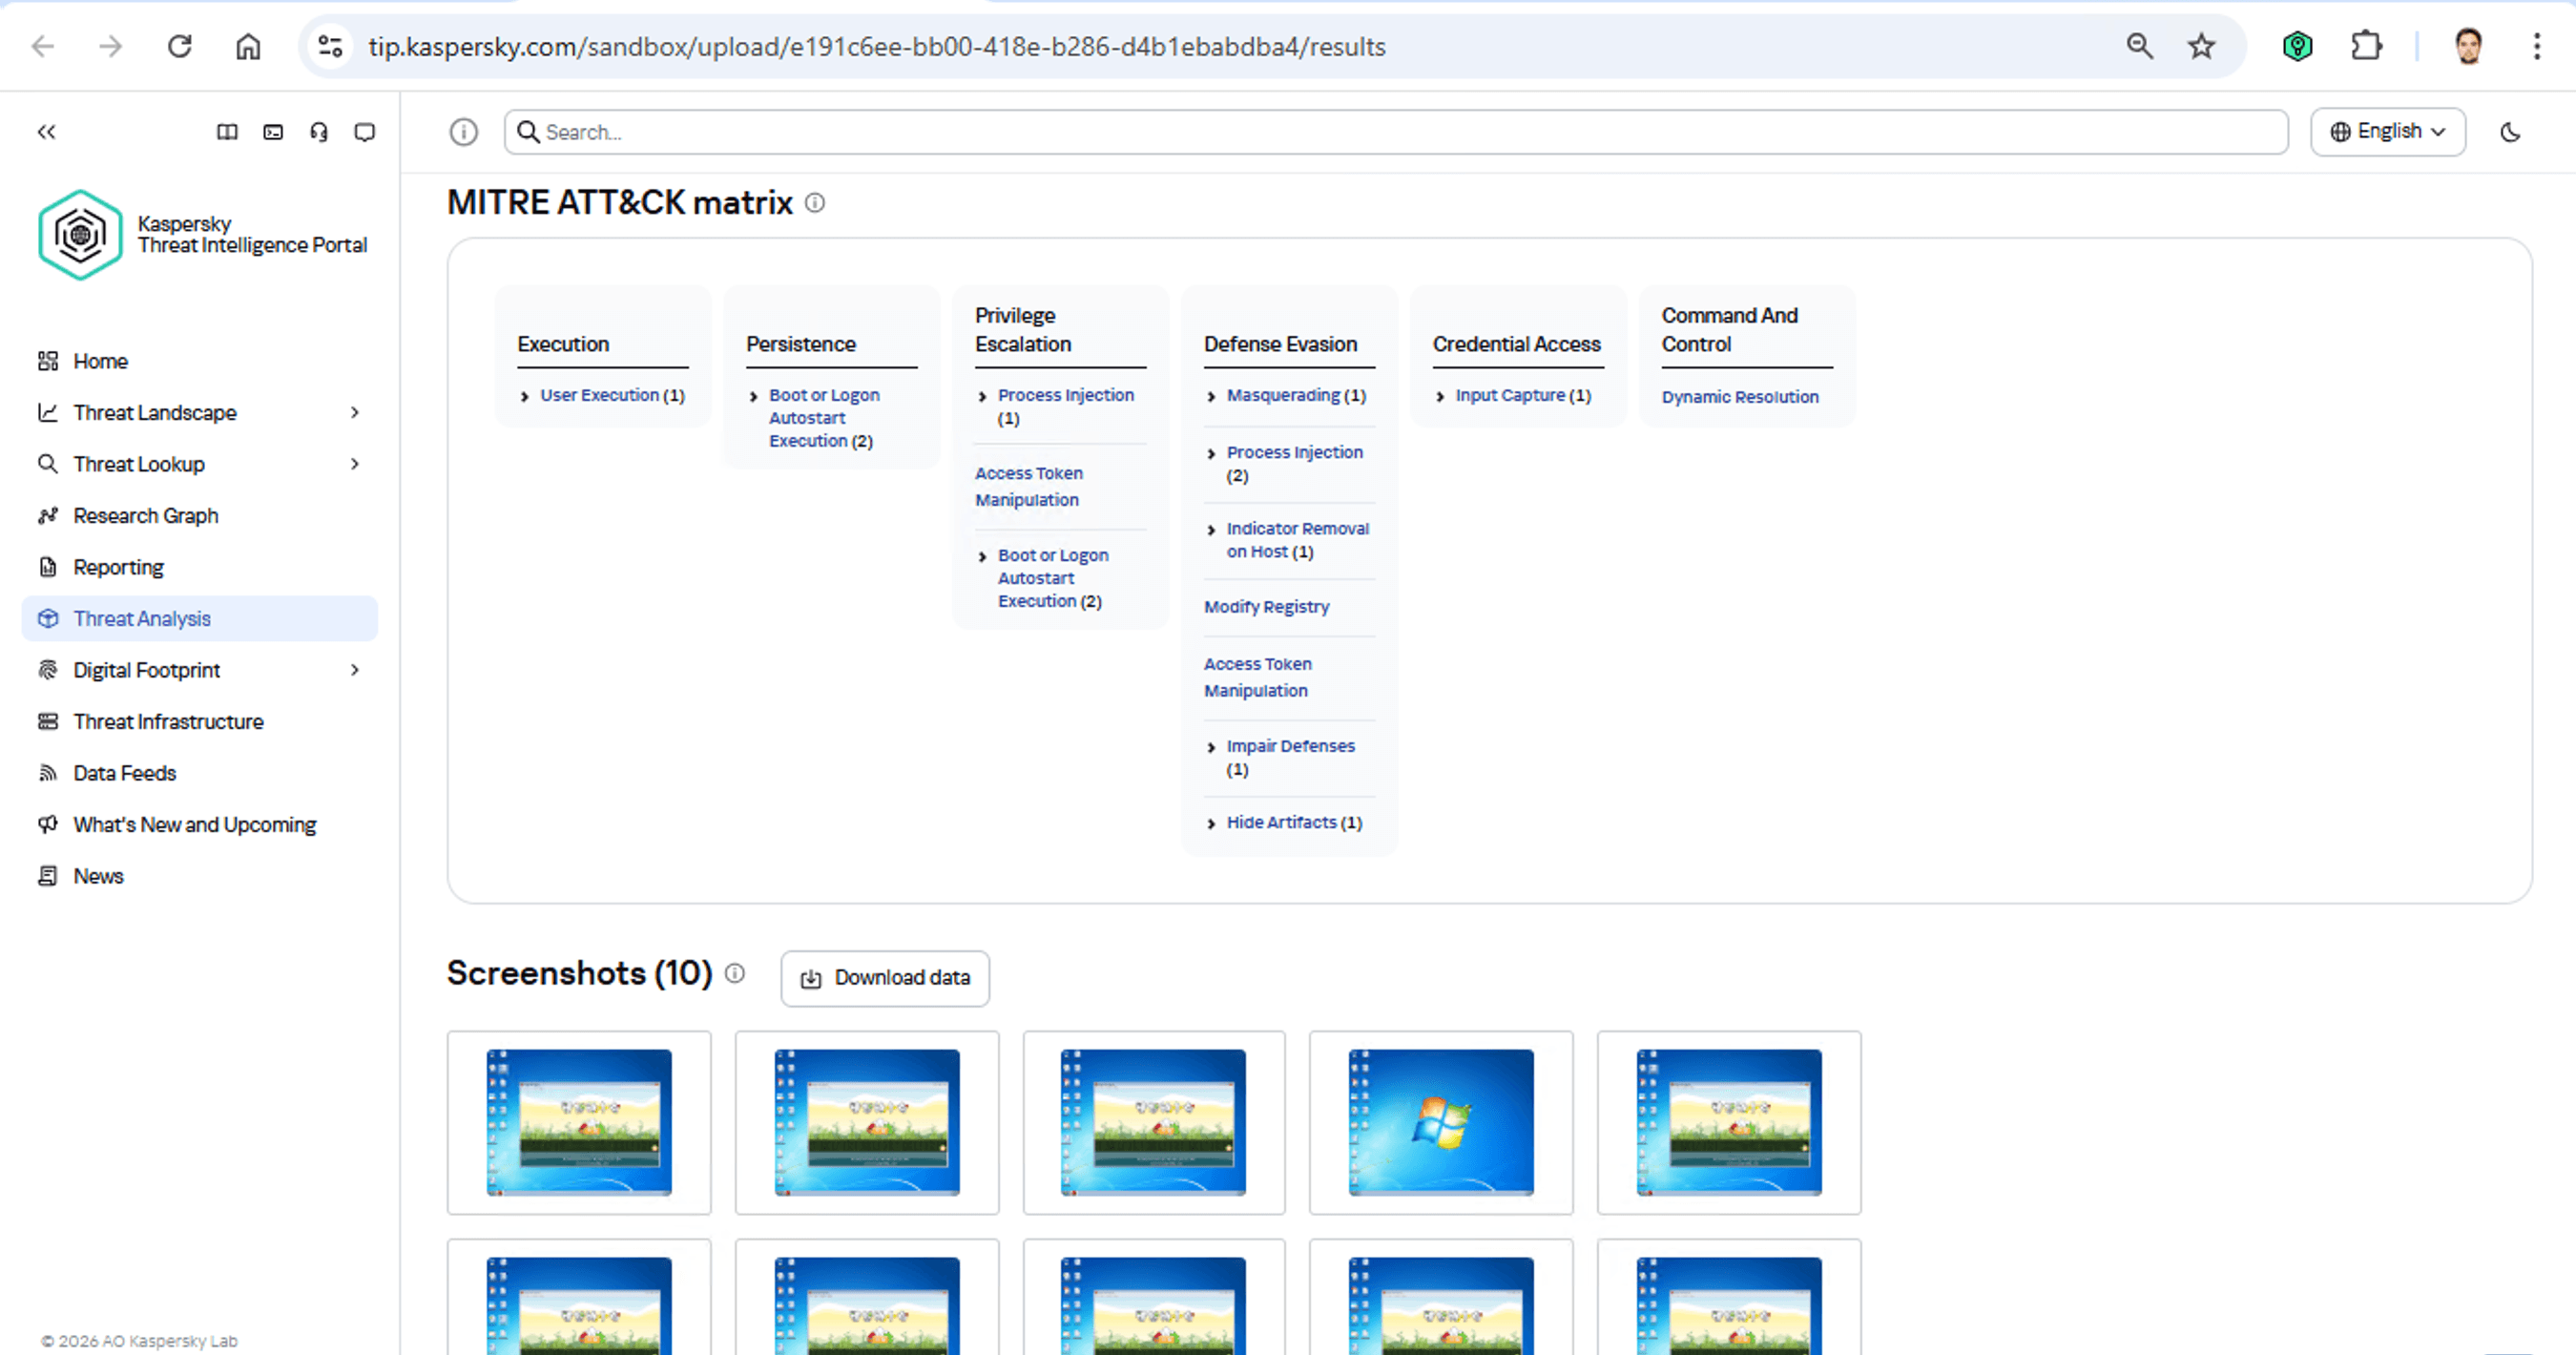
Task: Click info icon beside MITRE ATT&CK matrix
Action: [815, 203]
